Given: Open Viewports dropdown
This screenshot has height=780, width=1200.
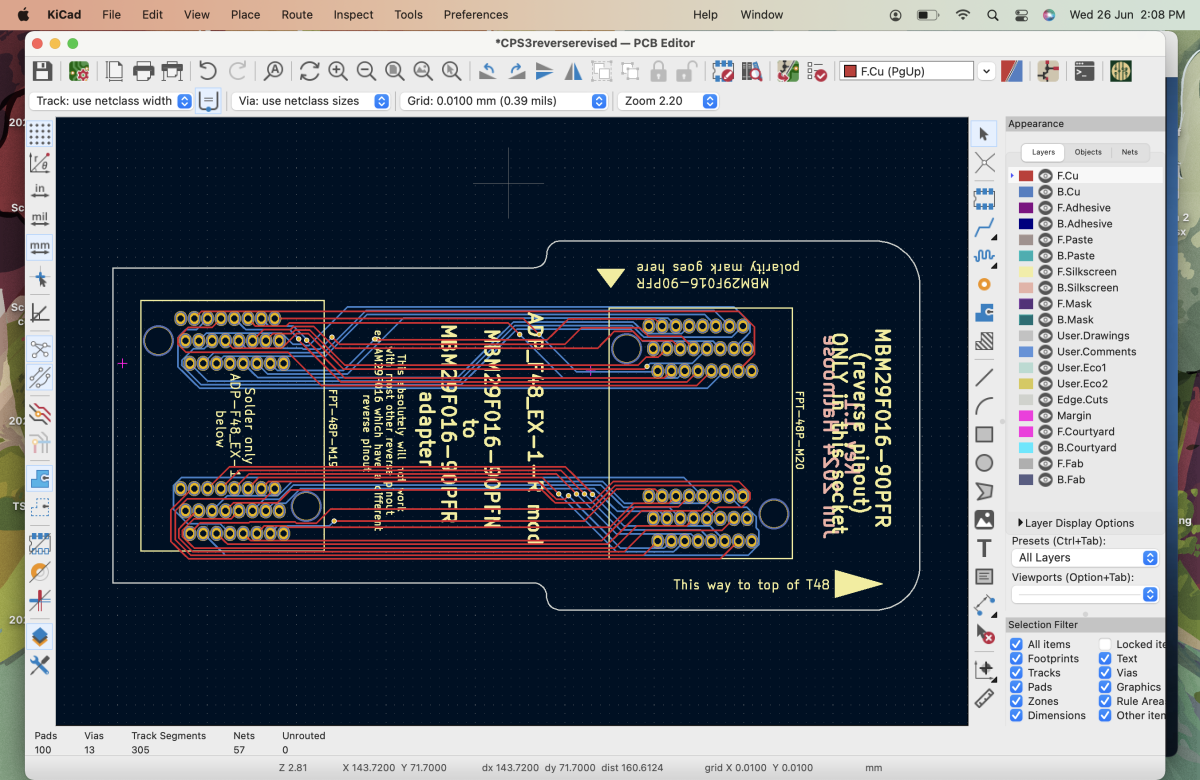Looking at the screenshot, I should (x=1085, y=594).
